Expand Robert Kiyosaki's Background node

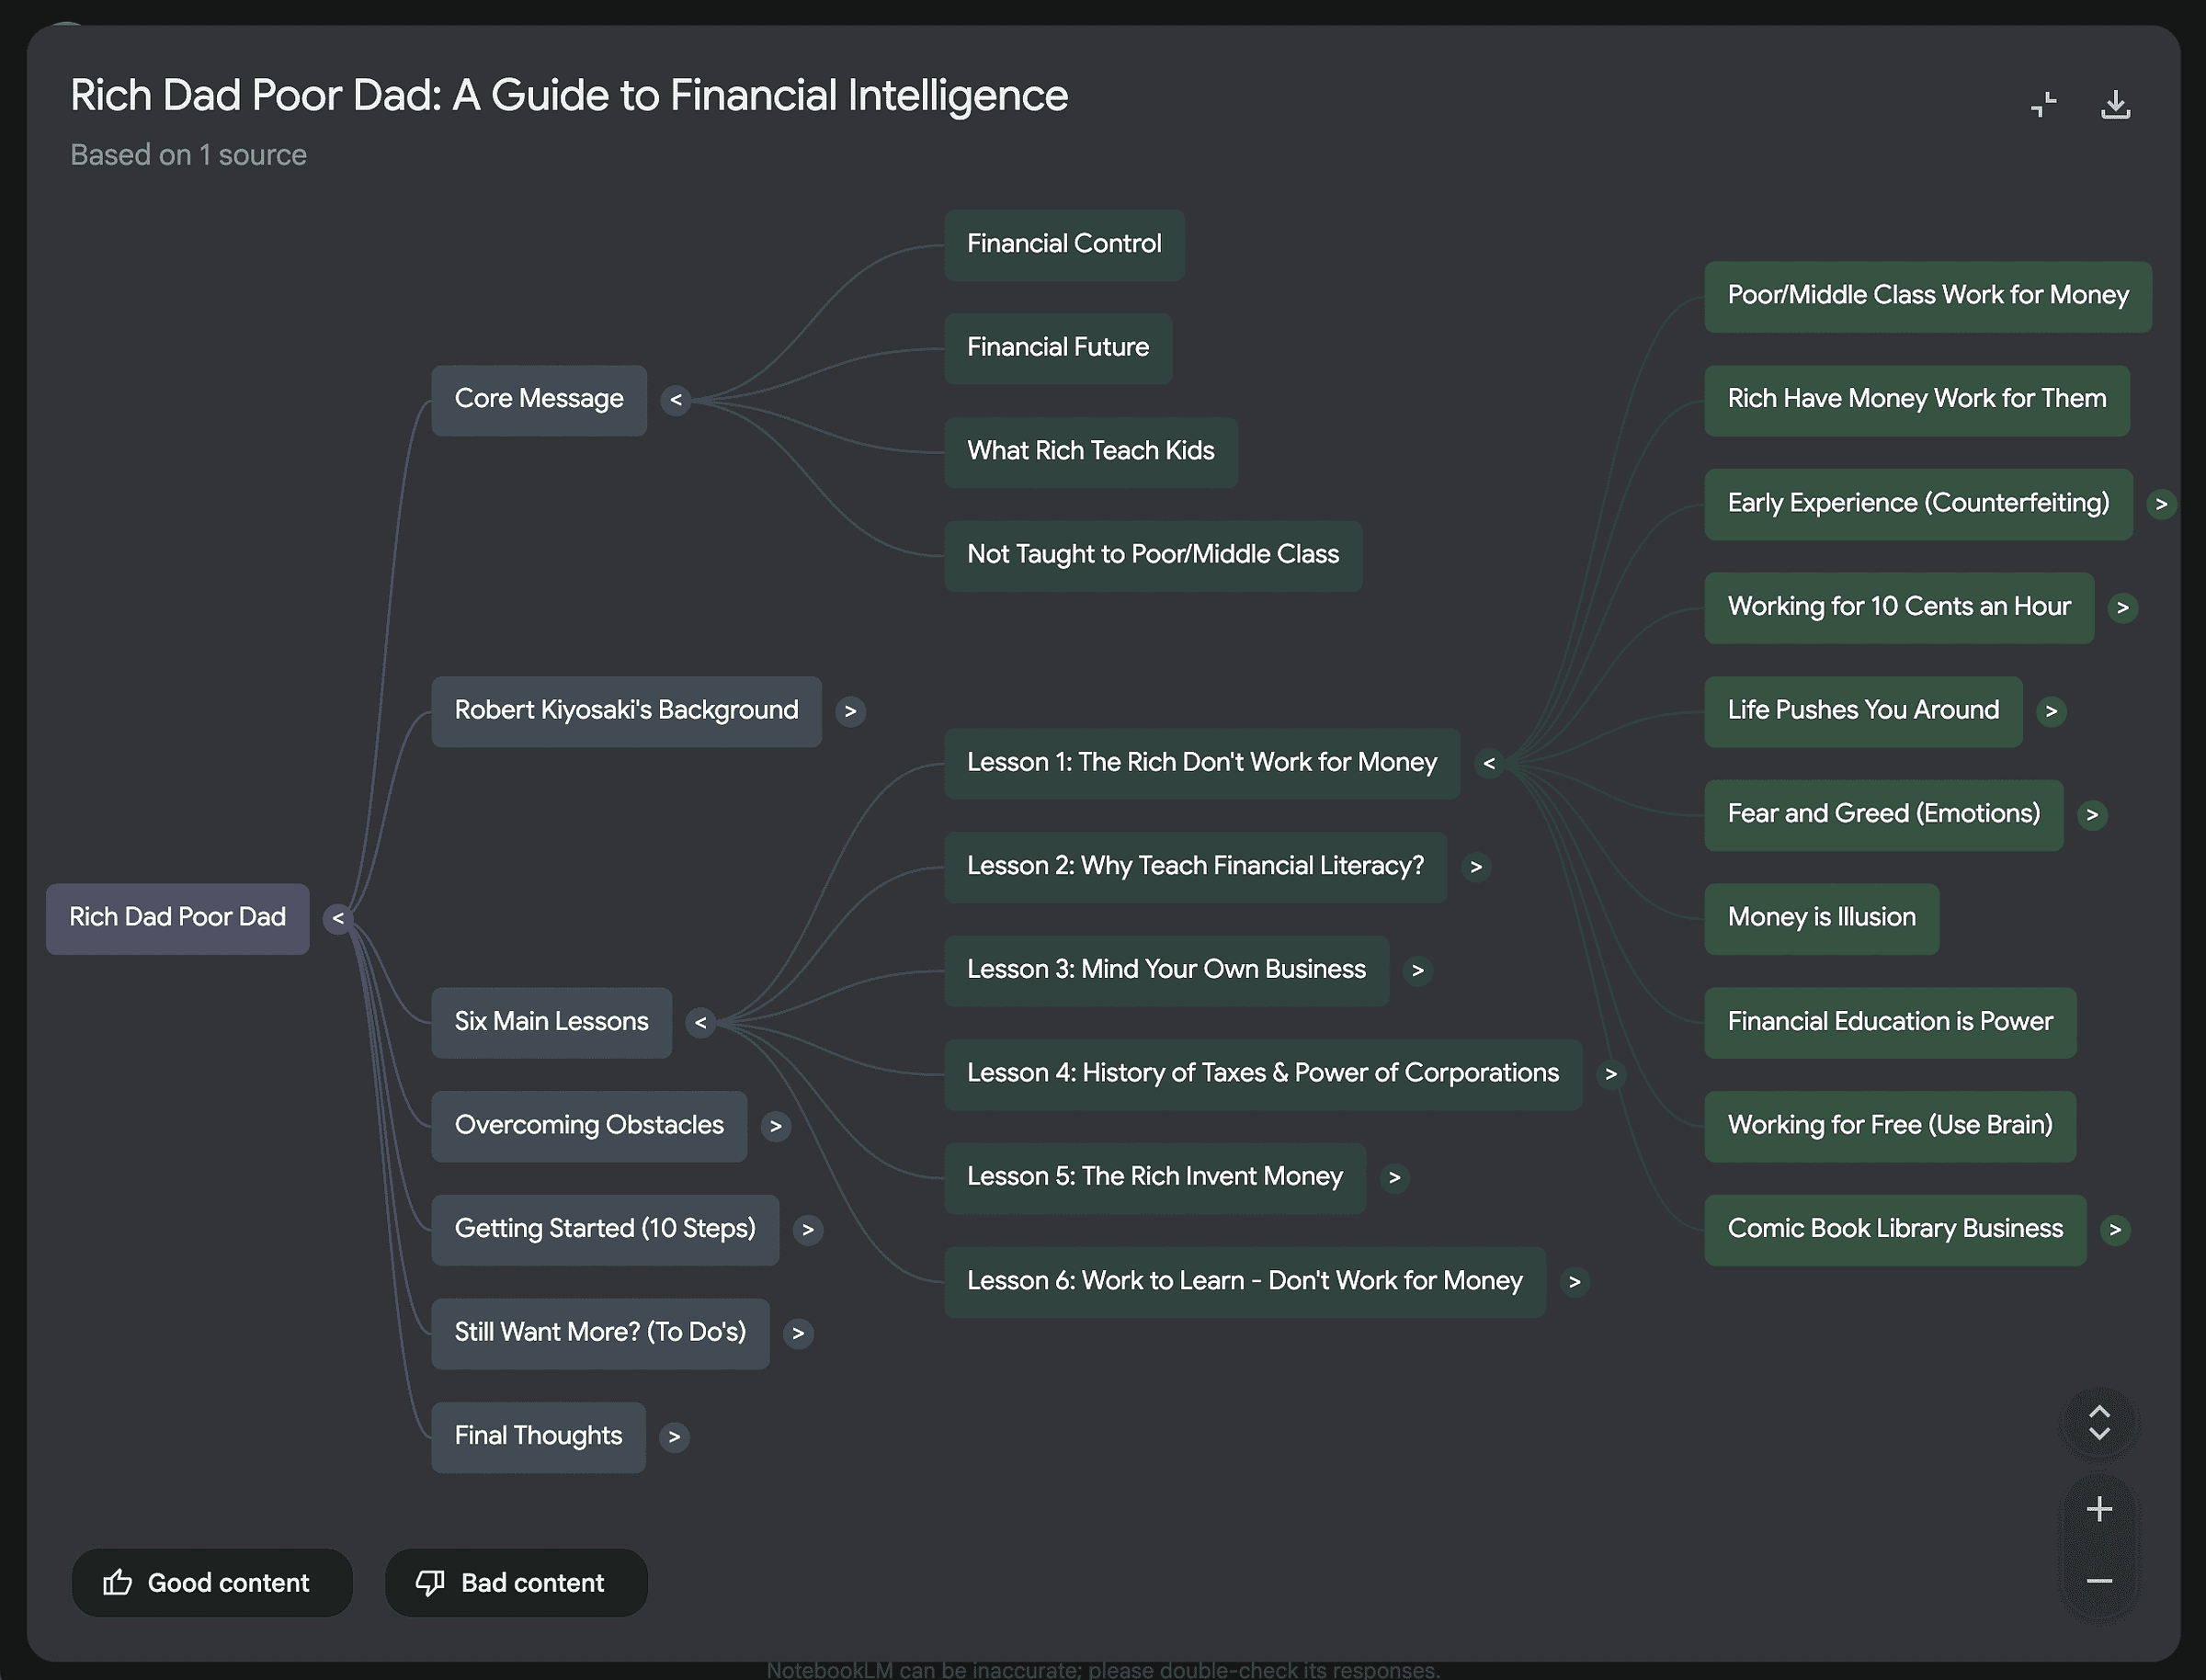[x=850, y=711]
